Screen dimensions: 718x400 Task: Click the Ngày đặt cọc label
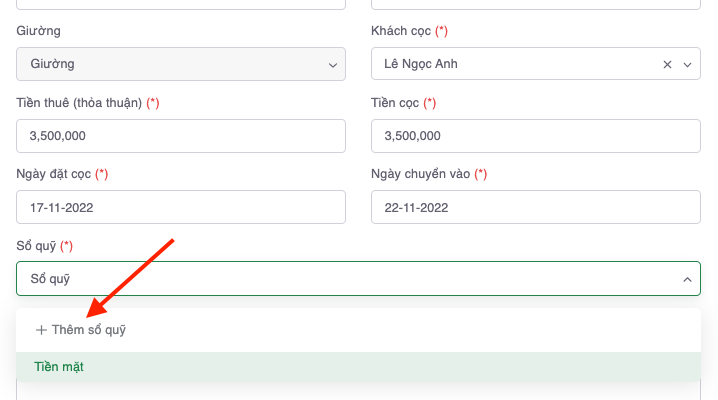pyautogui.click(x=54, y=174)
